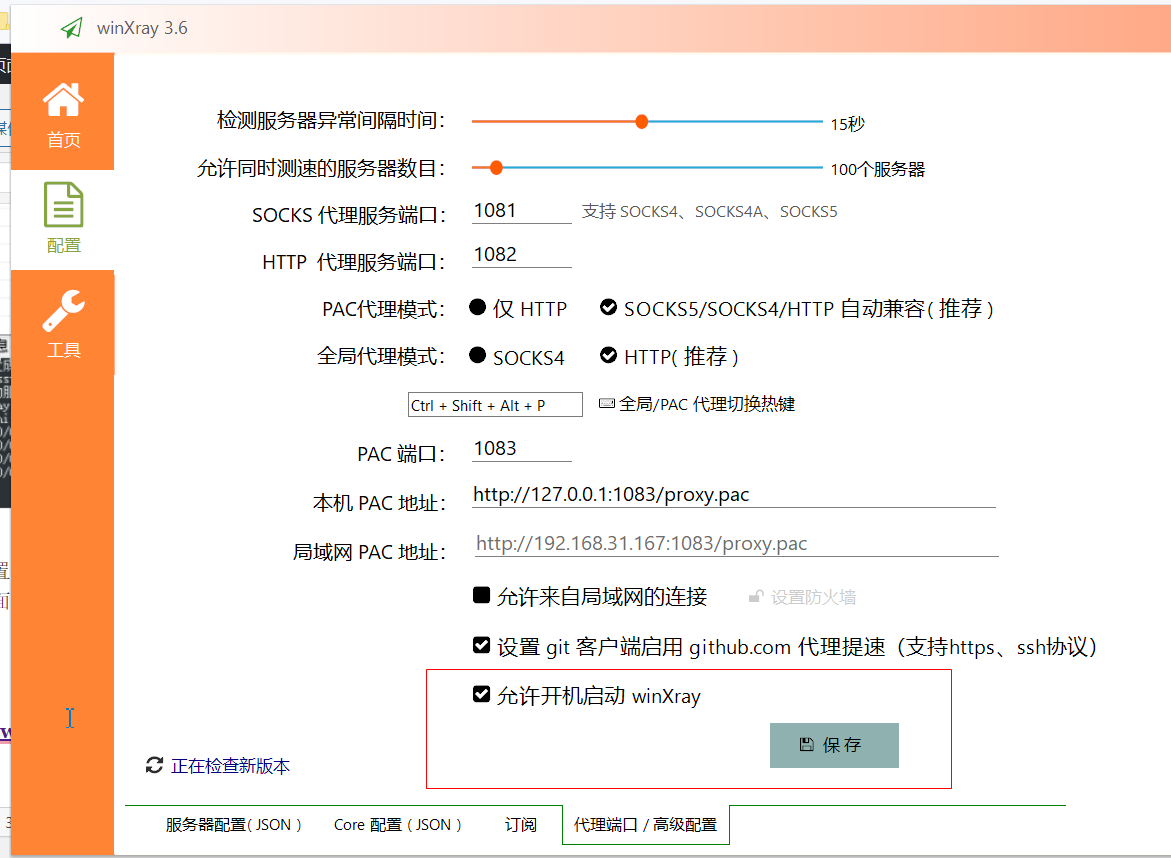Uncheck the git github.com 代理提速 option
This screenshot has height=858, width=1171.
point(481,644)
